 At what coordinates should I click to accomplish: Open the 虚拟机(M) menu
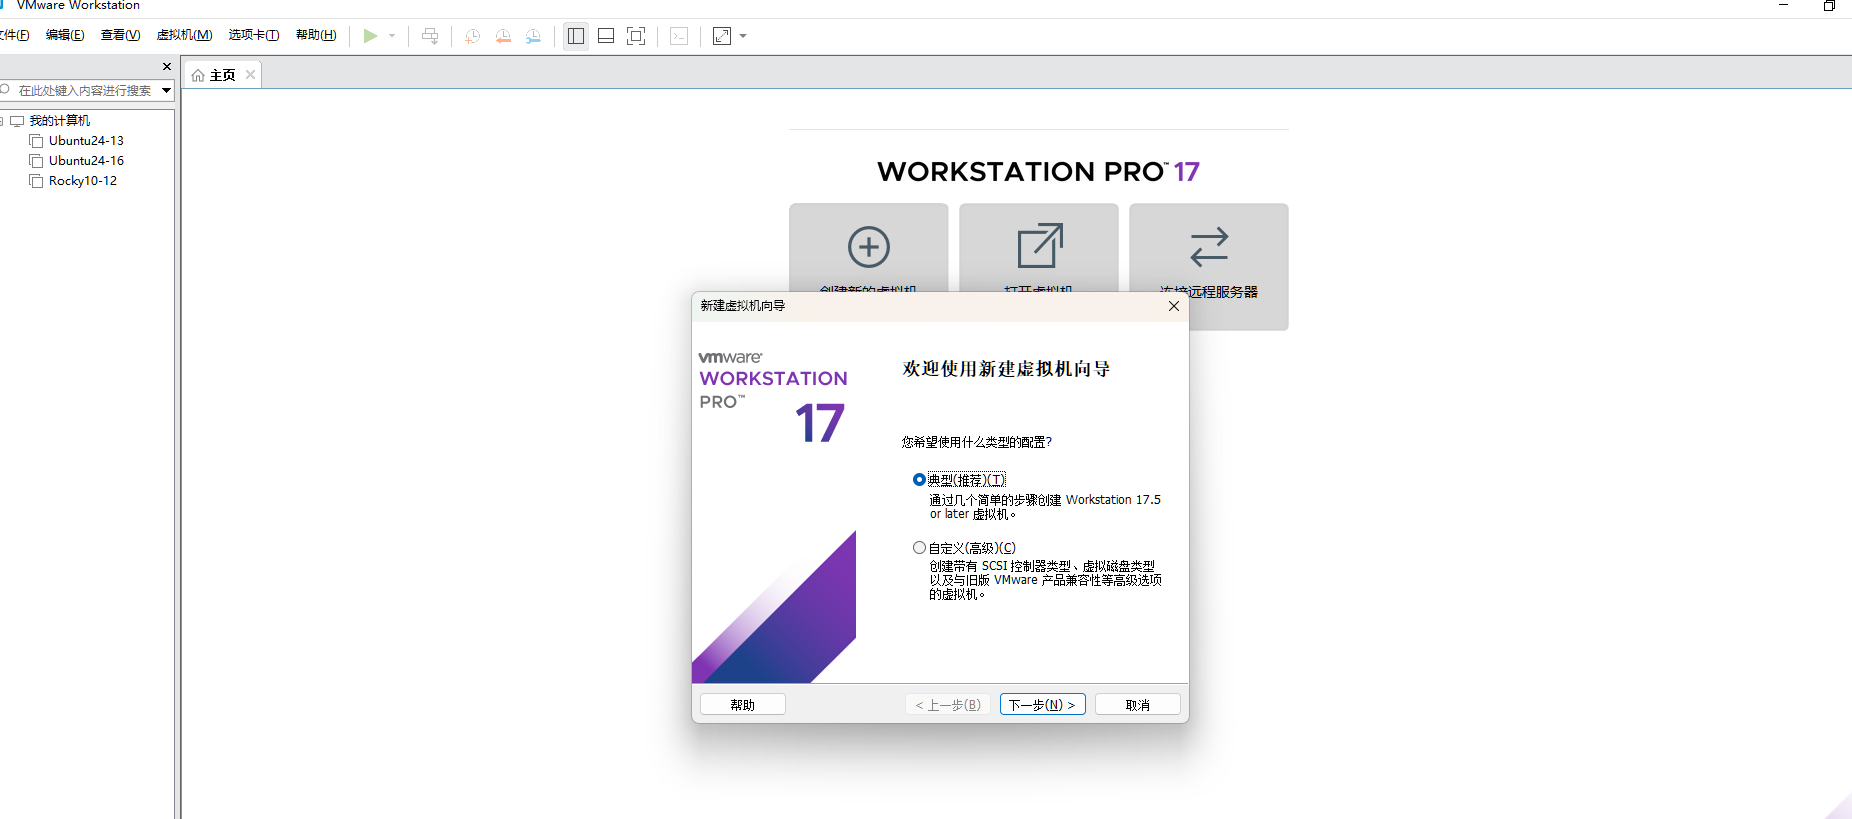[x=184, y=35]
